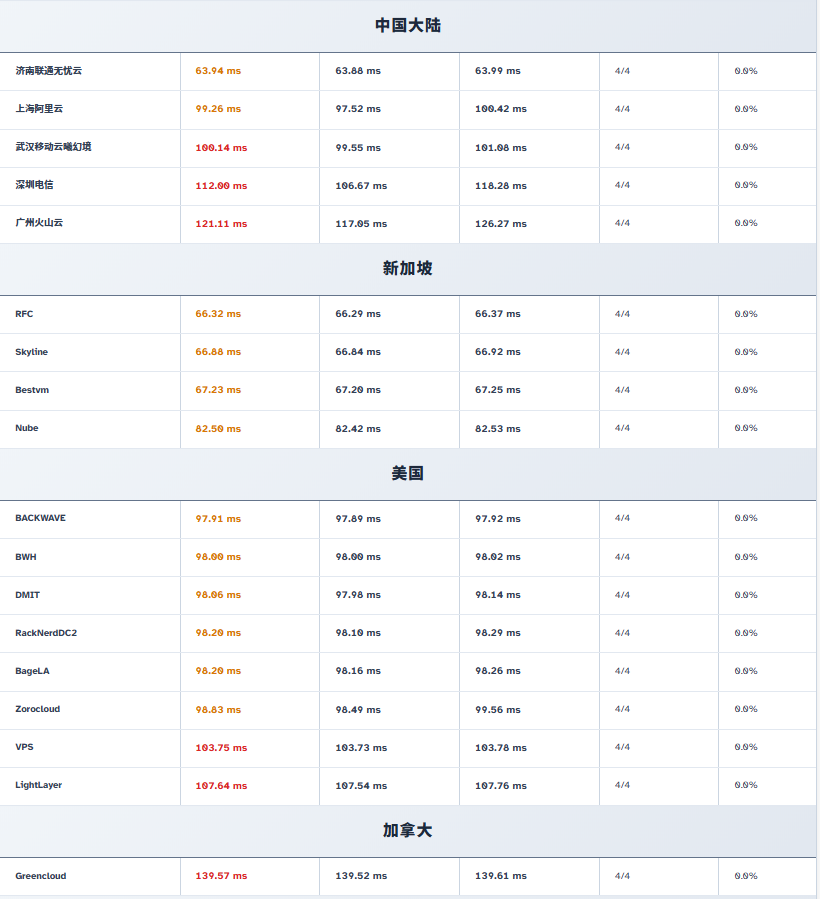Viewport: 820px width, 899px height.
Task: Click the DMIT maximum latency 98.14 ms
Action: 498,595
